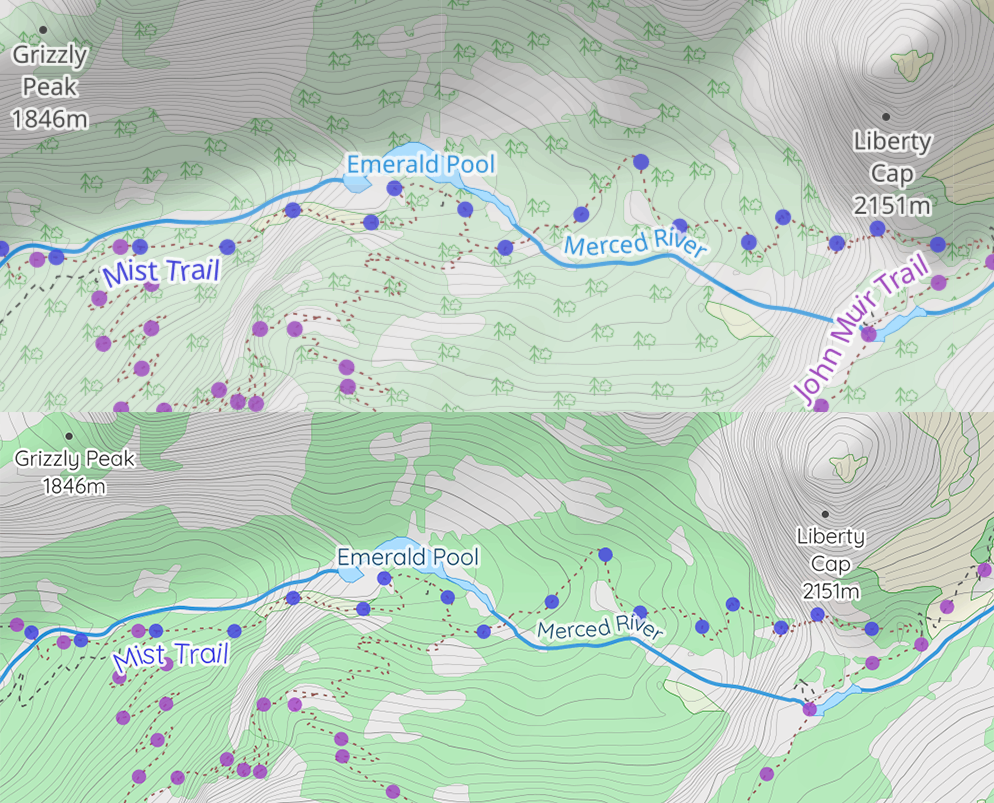The width and height of the screenshot is (994, 803).
Task: Click Emerald Pool label in upper map
Action: click(x=420, y=162)
